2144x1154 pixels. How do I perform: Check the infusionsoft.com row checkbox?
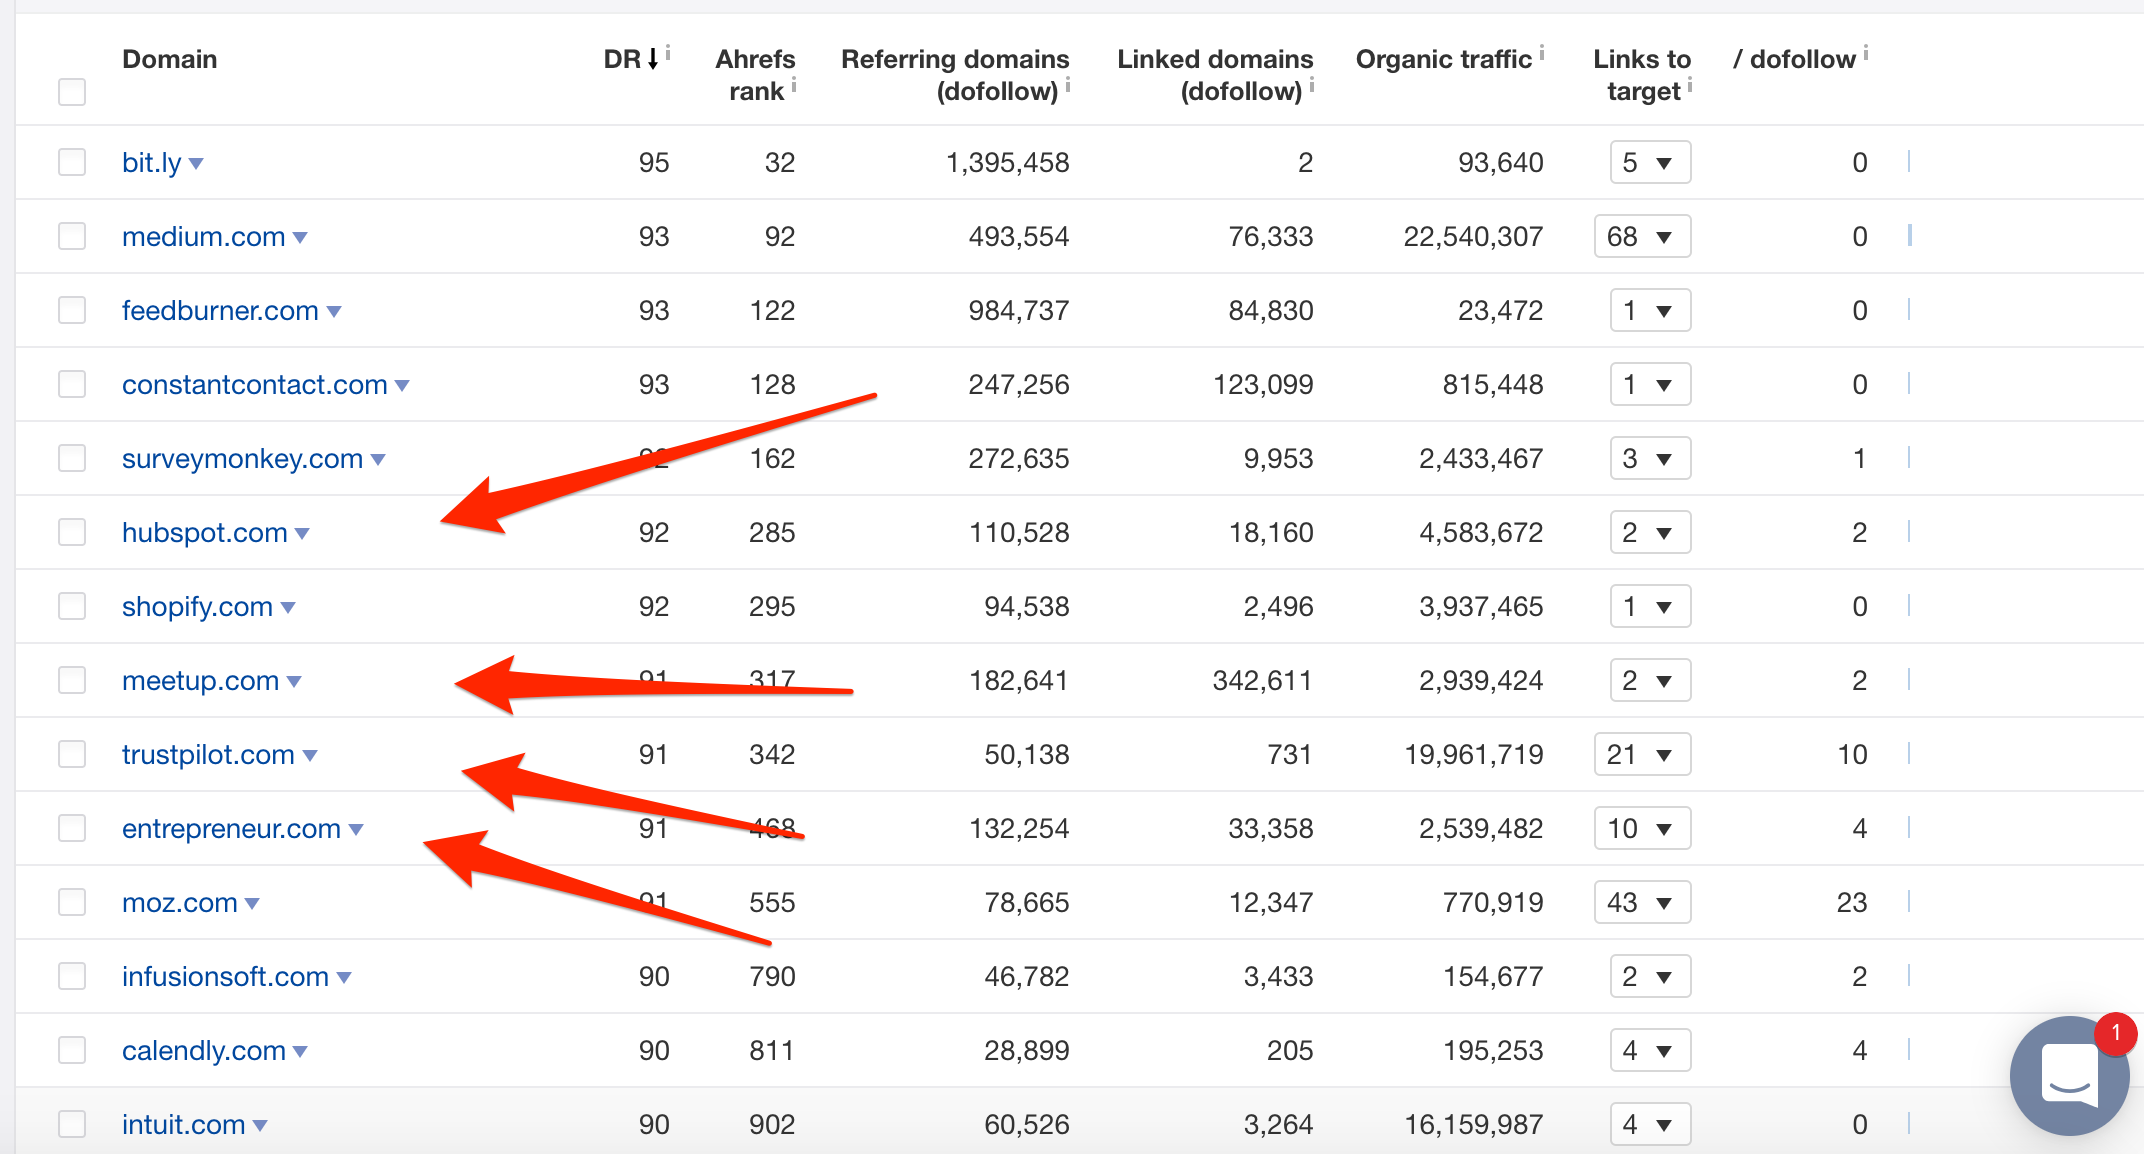(x=72, y=976)
